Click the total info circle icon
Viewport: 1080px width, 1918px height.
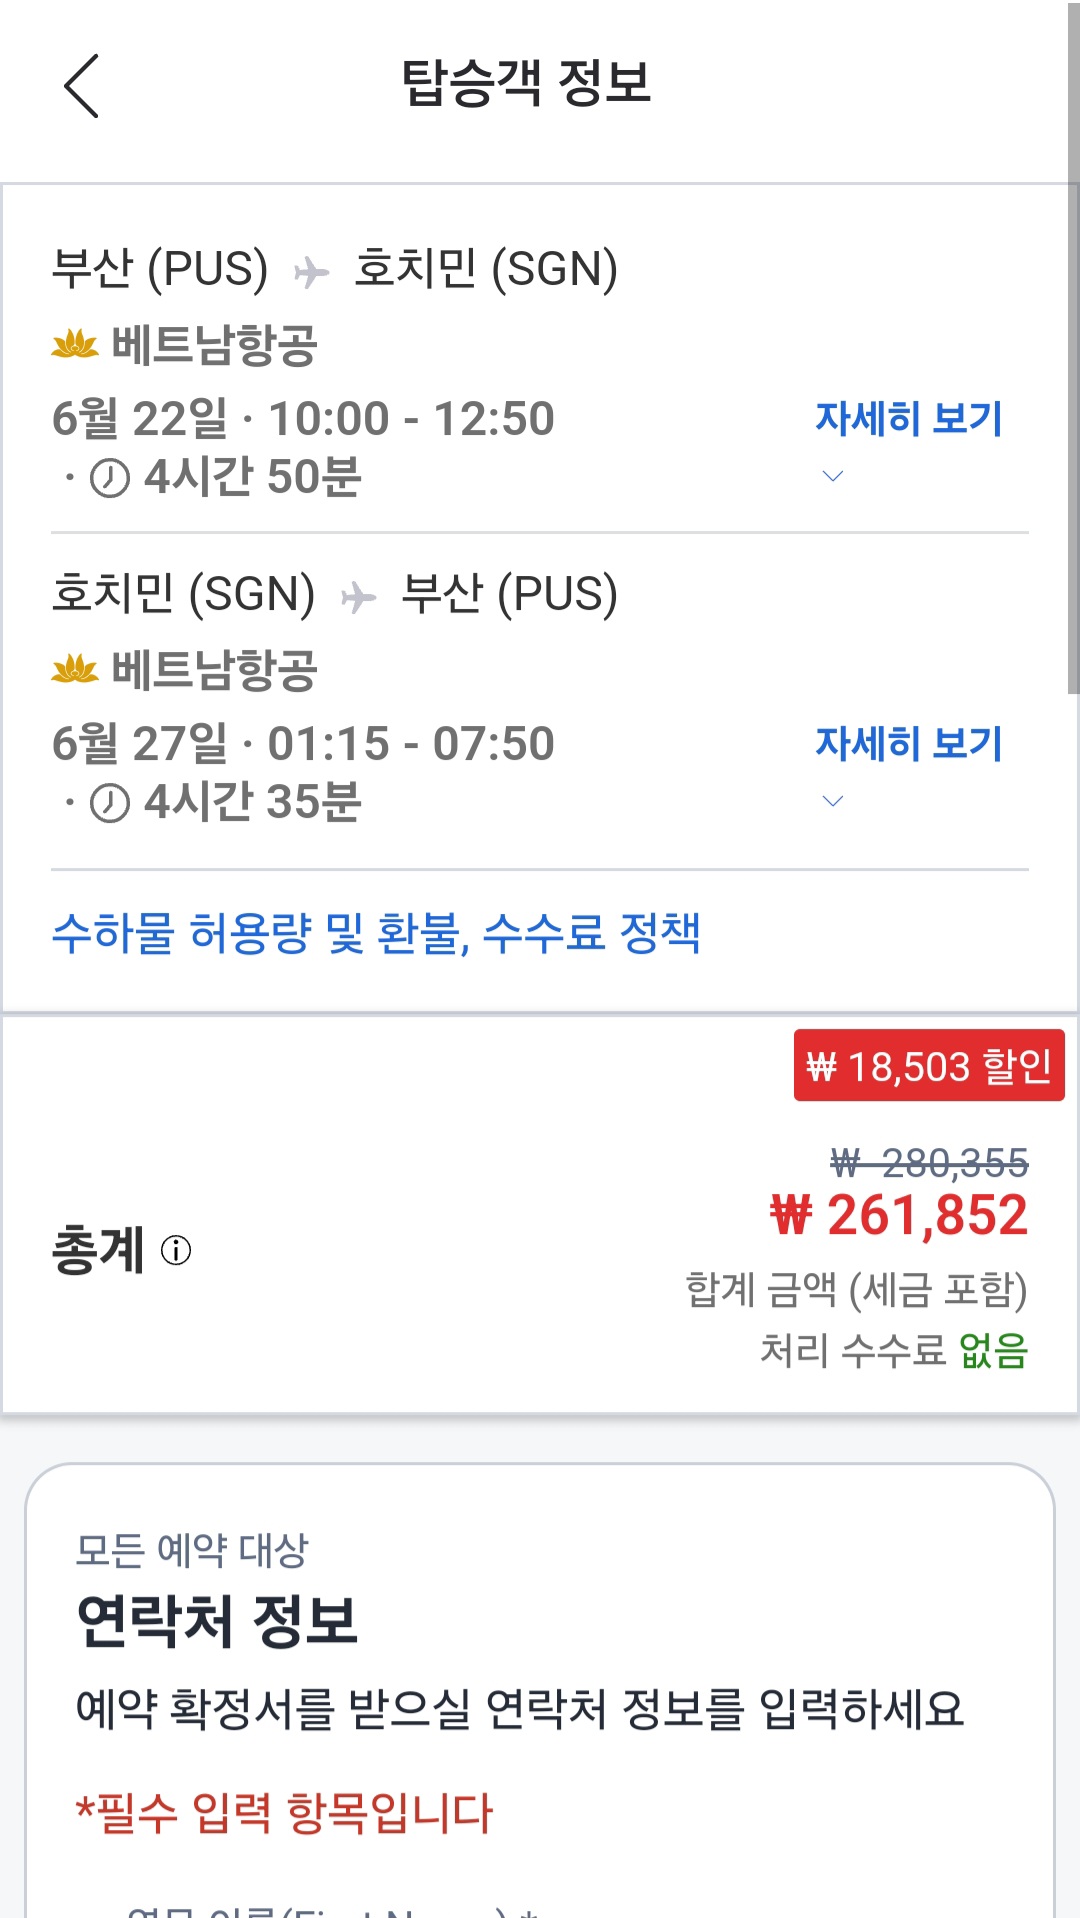tap(176, 1250)
